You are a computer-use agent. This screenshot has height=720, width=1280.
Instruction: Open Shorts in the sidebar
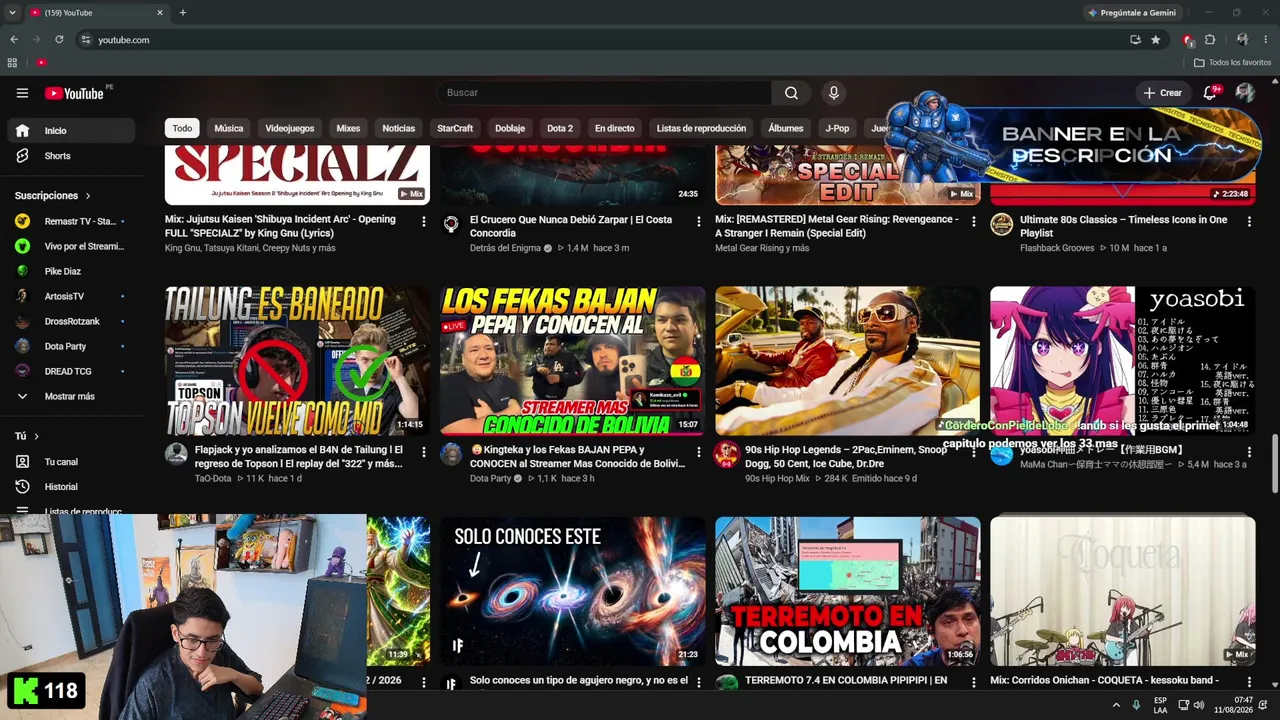coord(71,156)
